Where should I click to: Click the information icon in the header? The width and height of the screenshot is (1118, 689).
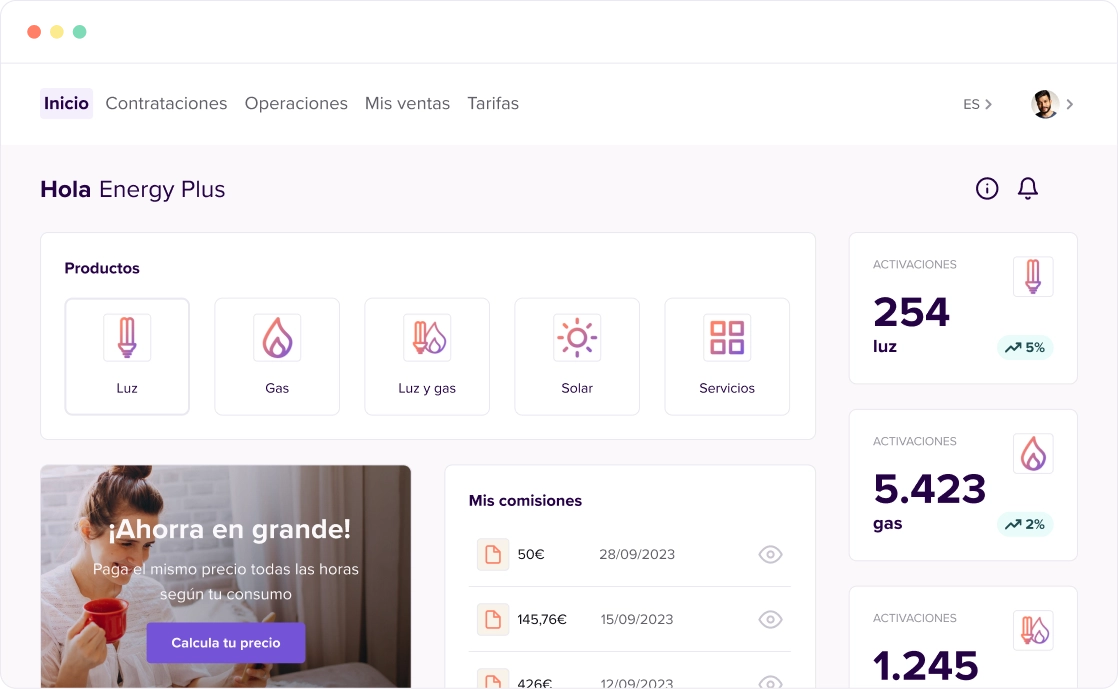987,188
